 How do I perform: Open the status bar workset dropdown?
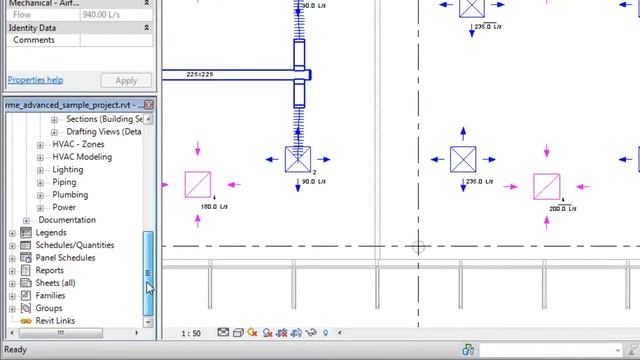(618, 350)
